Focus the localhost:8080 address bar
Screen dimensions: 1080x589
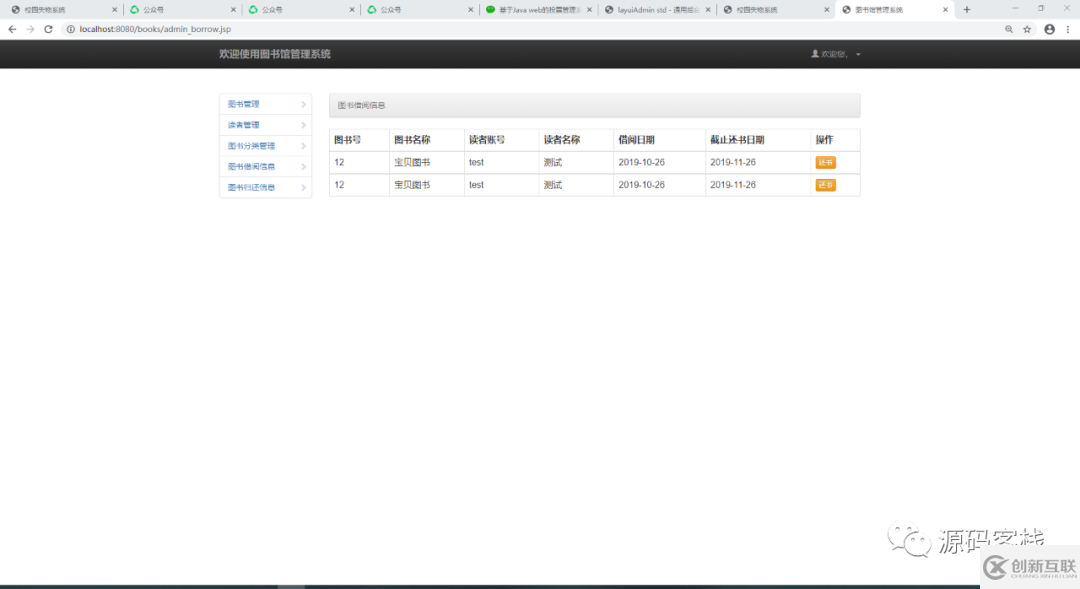530,29
